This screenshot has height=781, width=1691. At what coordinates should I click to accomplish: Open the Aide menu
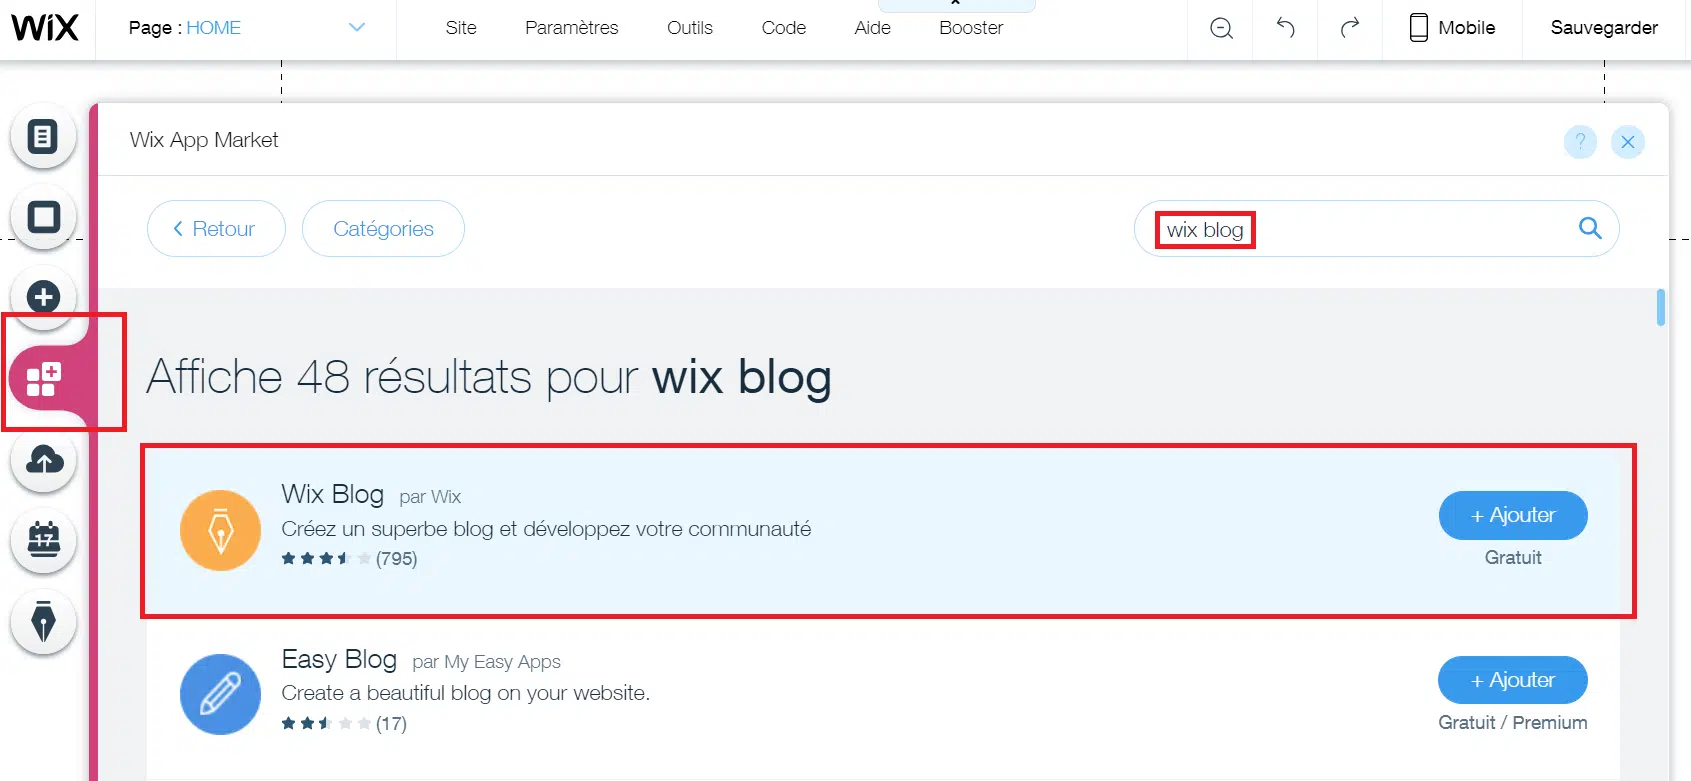tap(873, 28)
